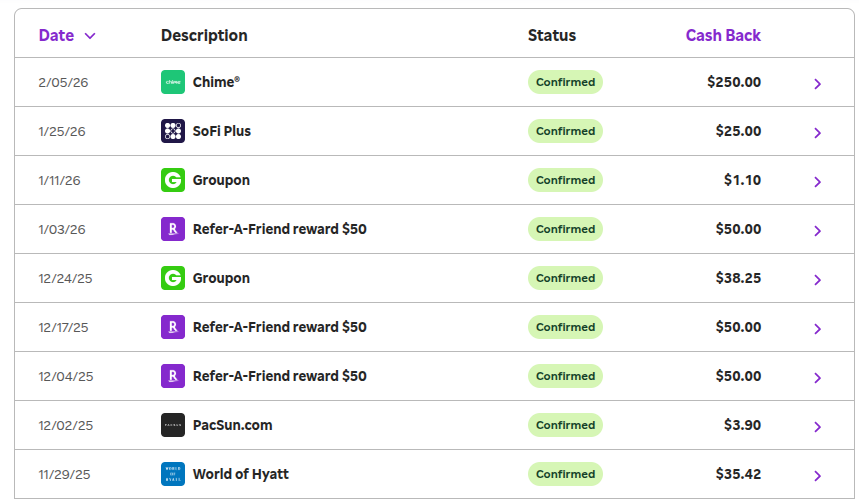The image size is (859, 499).
Task: Click the Groupon icon dated 12/24/25
Action: [173, 278]
